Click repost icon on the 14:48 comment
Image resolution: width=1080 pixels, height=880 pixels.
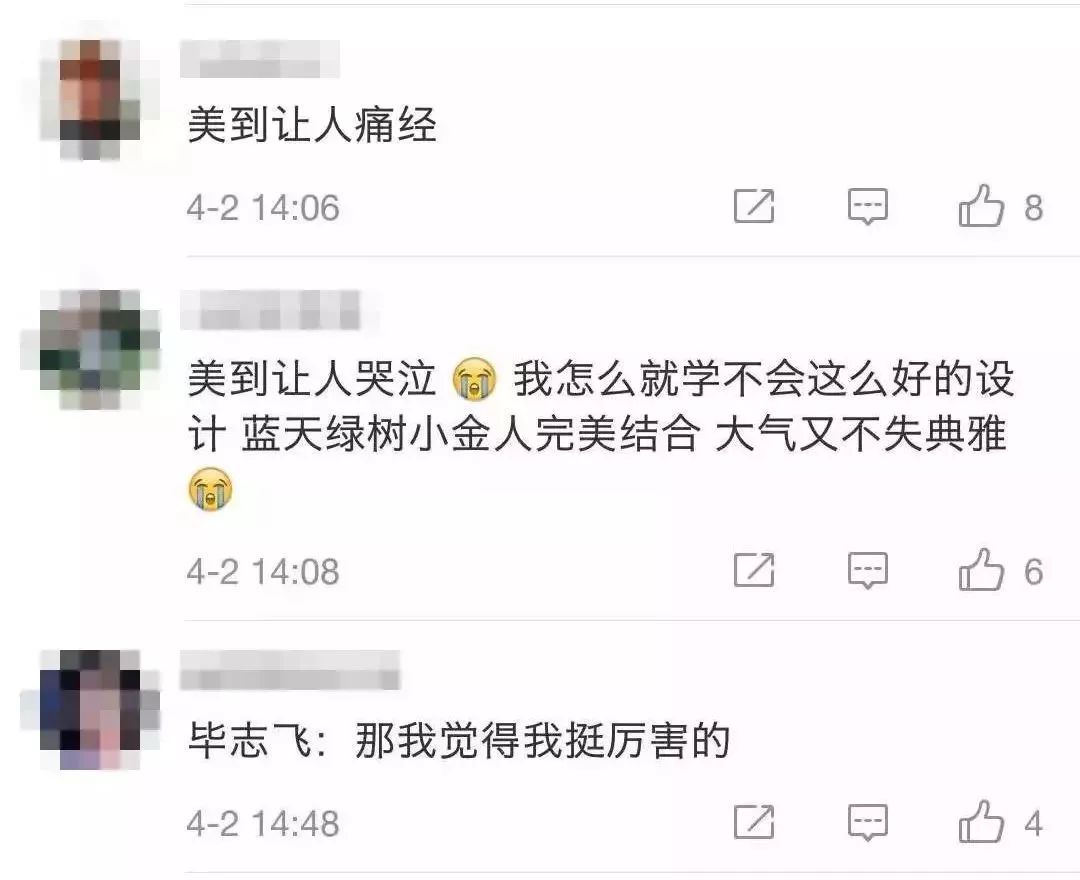pos(754,821)
